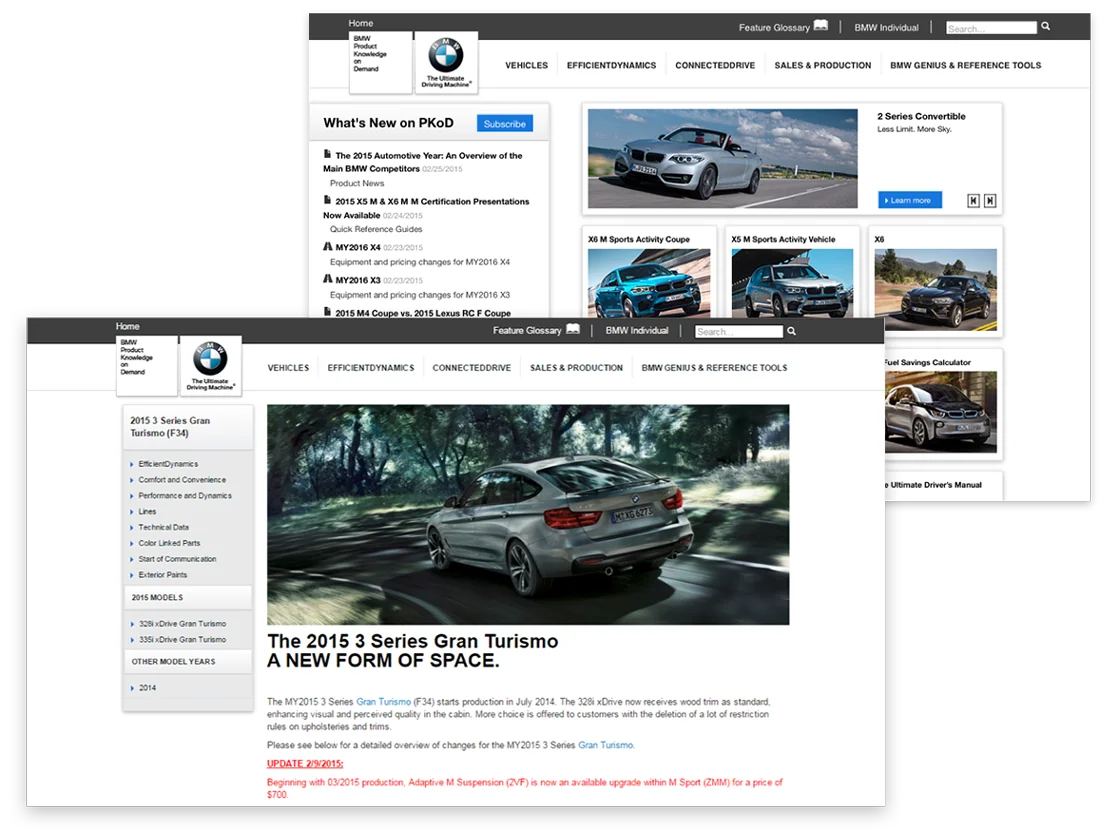Screen dimensions: 1100x832
Task: Open 2015 Automotive Year competitors article
Action: pos(423,162)
